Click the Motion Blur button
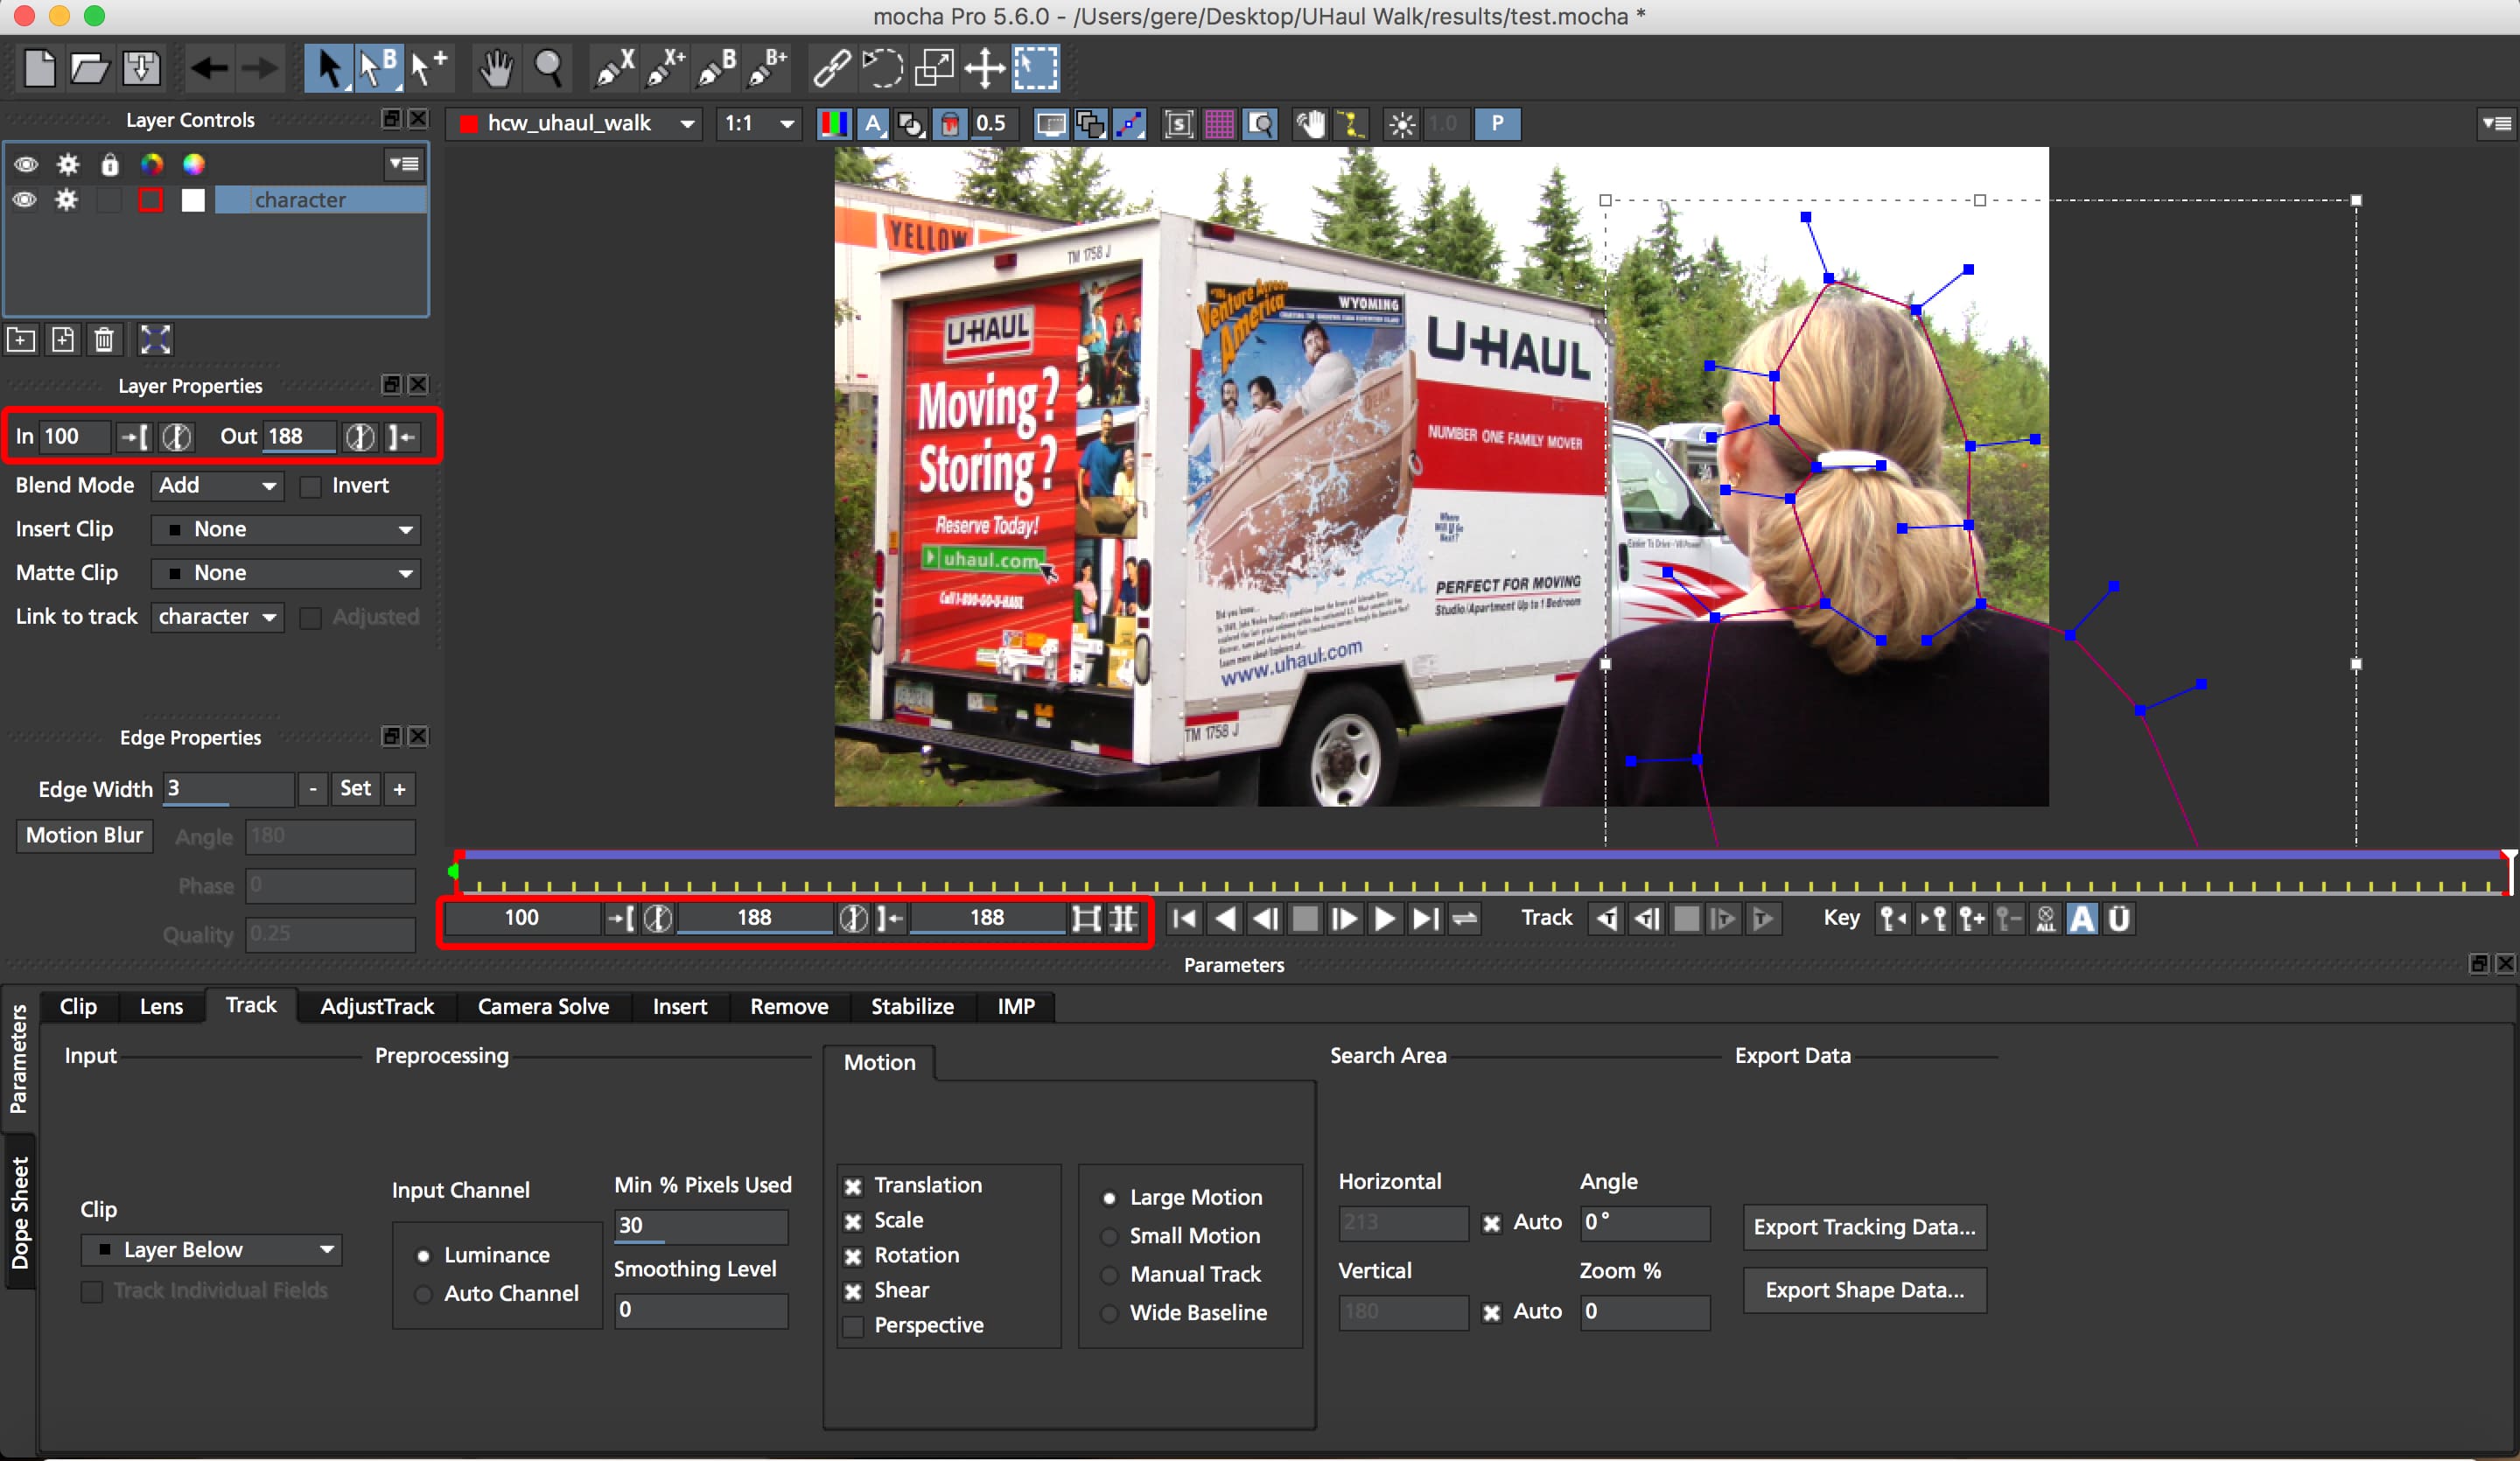2520x1461 pixels. pyautogui.click(x=84, y=835)
